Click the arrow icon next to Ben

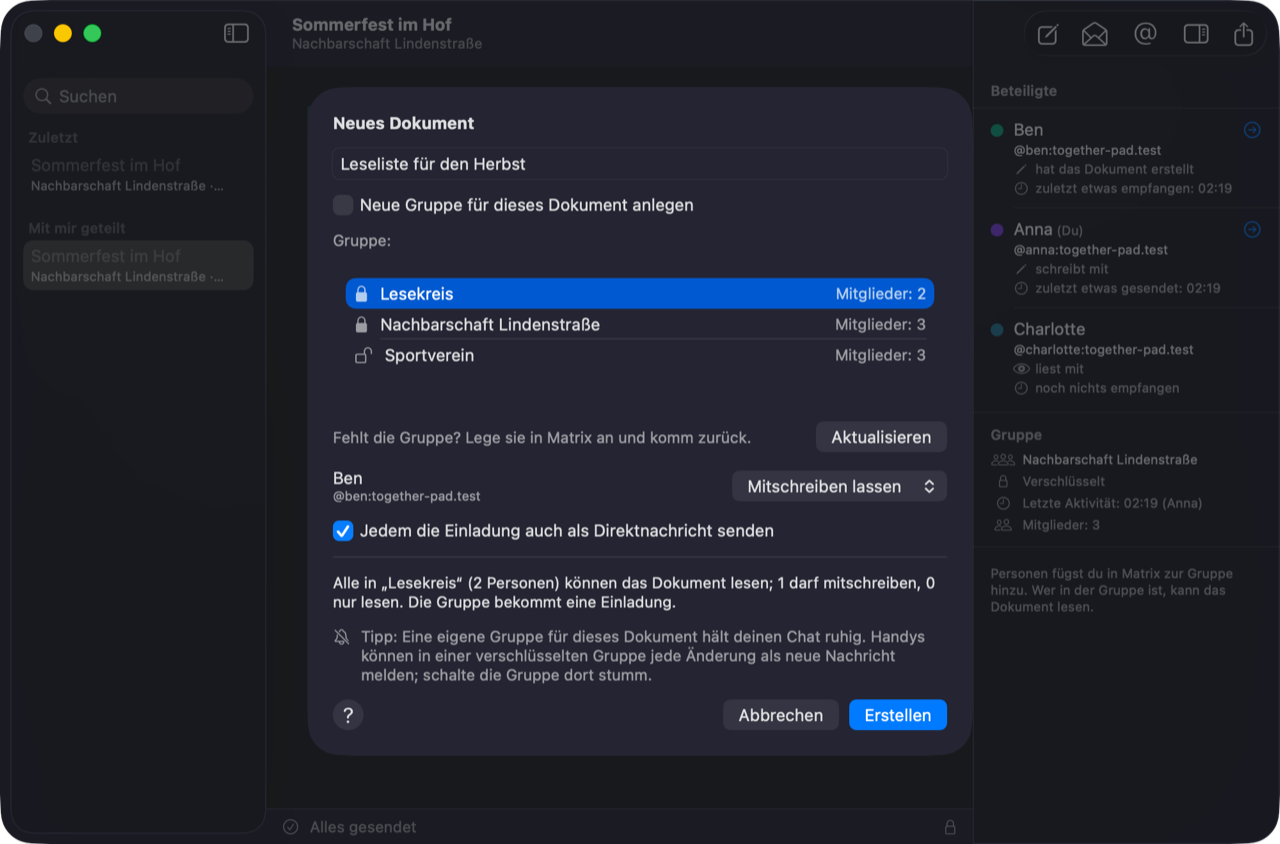coord(1252,130)
